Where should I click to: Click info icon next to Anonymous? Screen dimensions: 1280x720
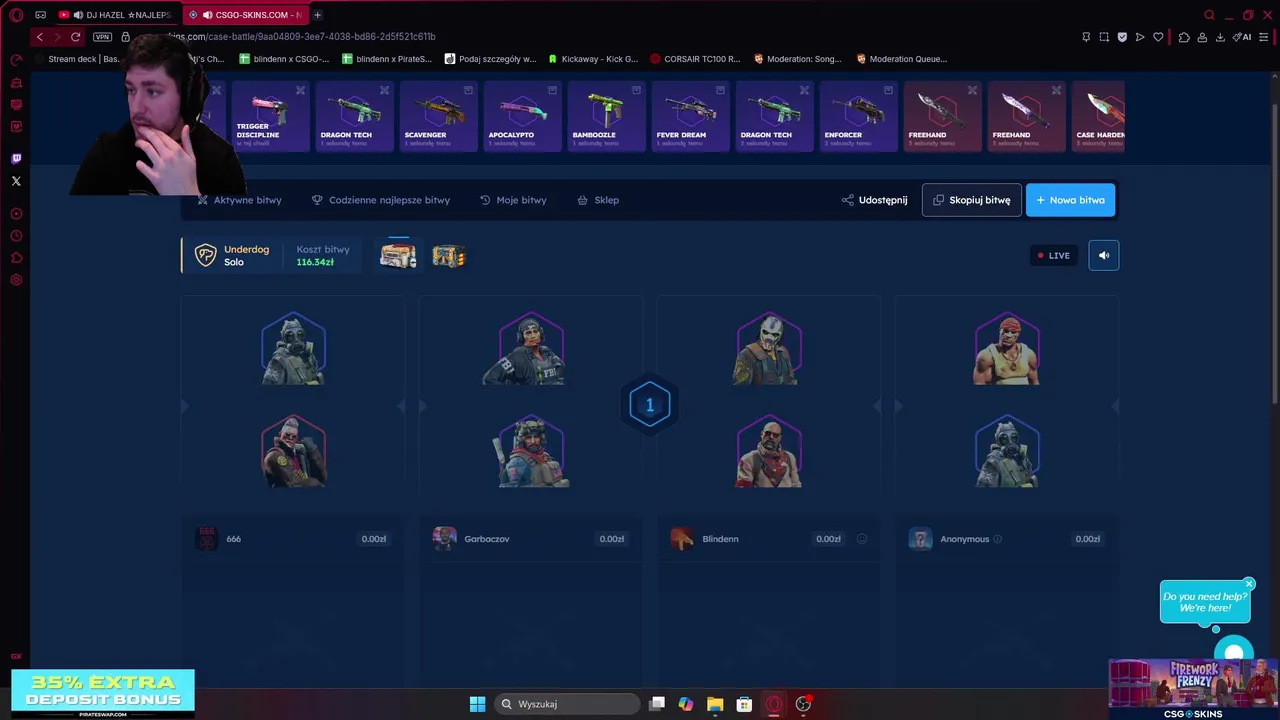point(997,539)
